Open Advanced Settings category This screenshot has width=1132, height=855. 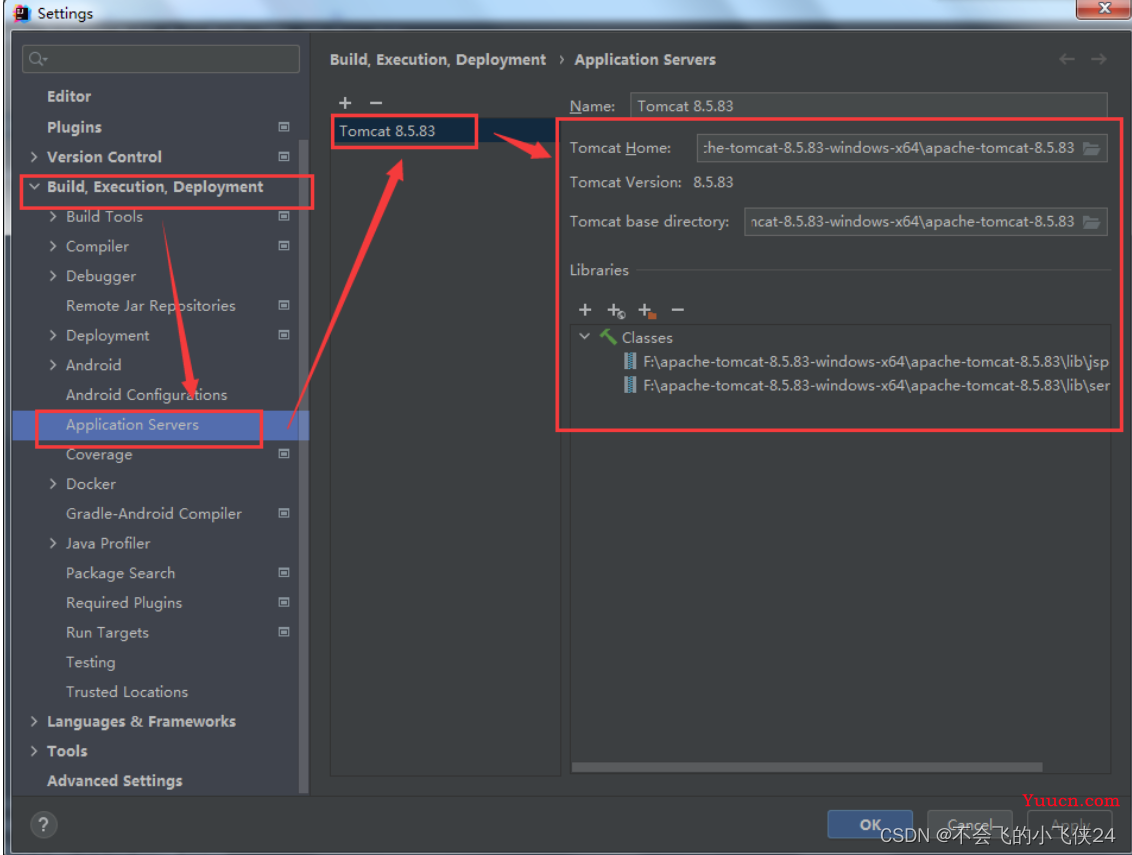click(115, 781)
